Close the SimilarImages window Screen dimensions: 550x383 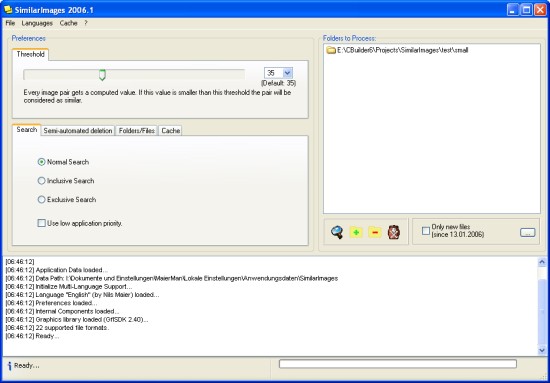[x=540, y=9]
